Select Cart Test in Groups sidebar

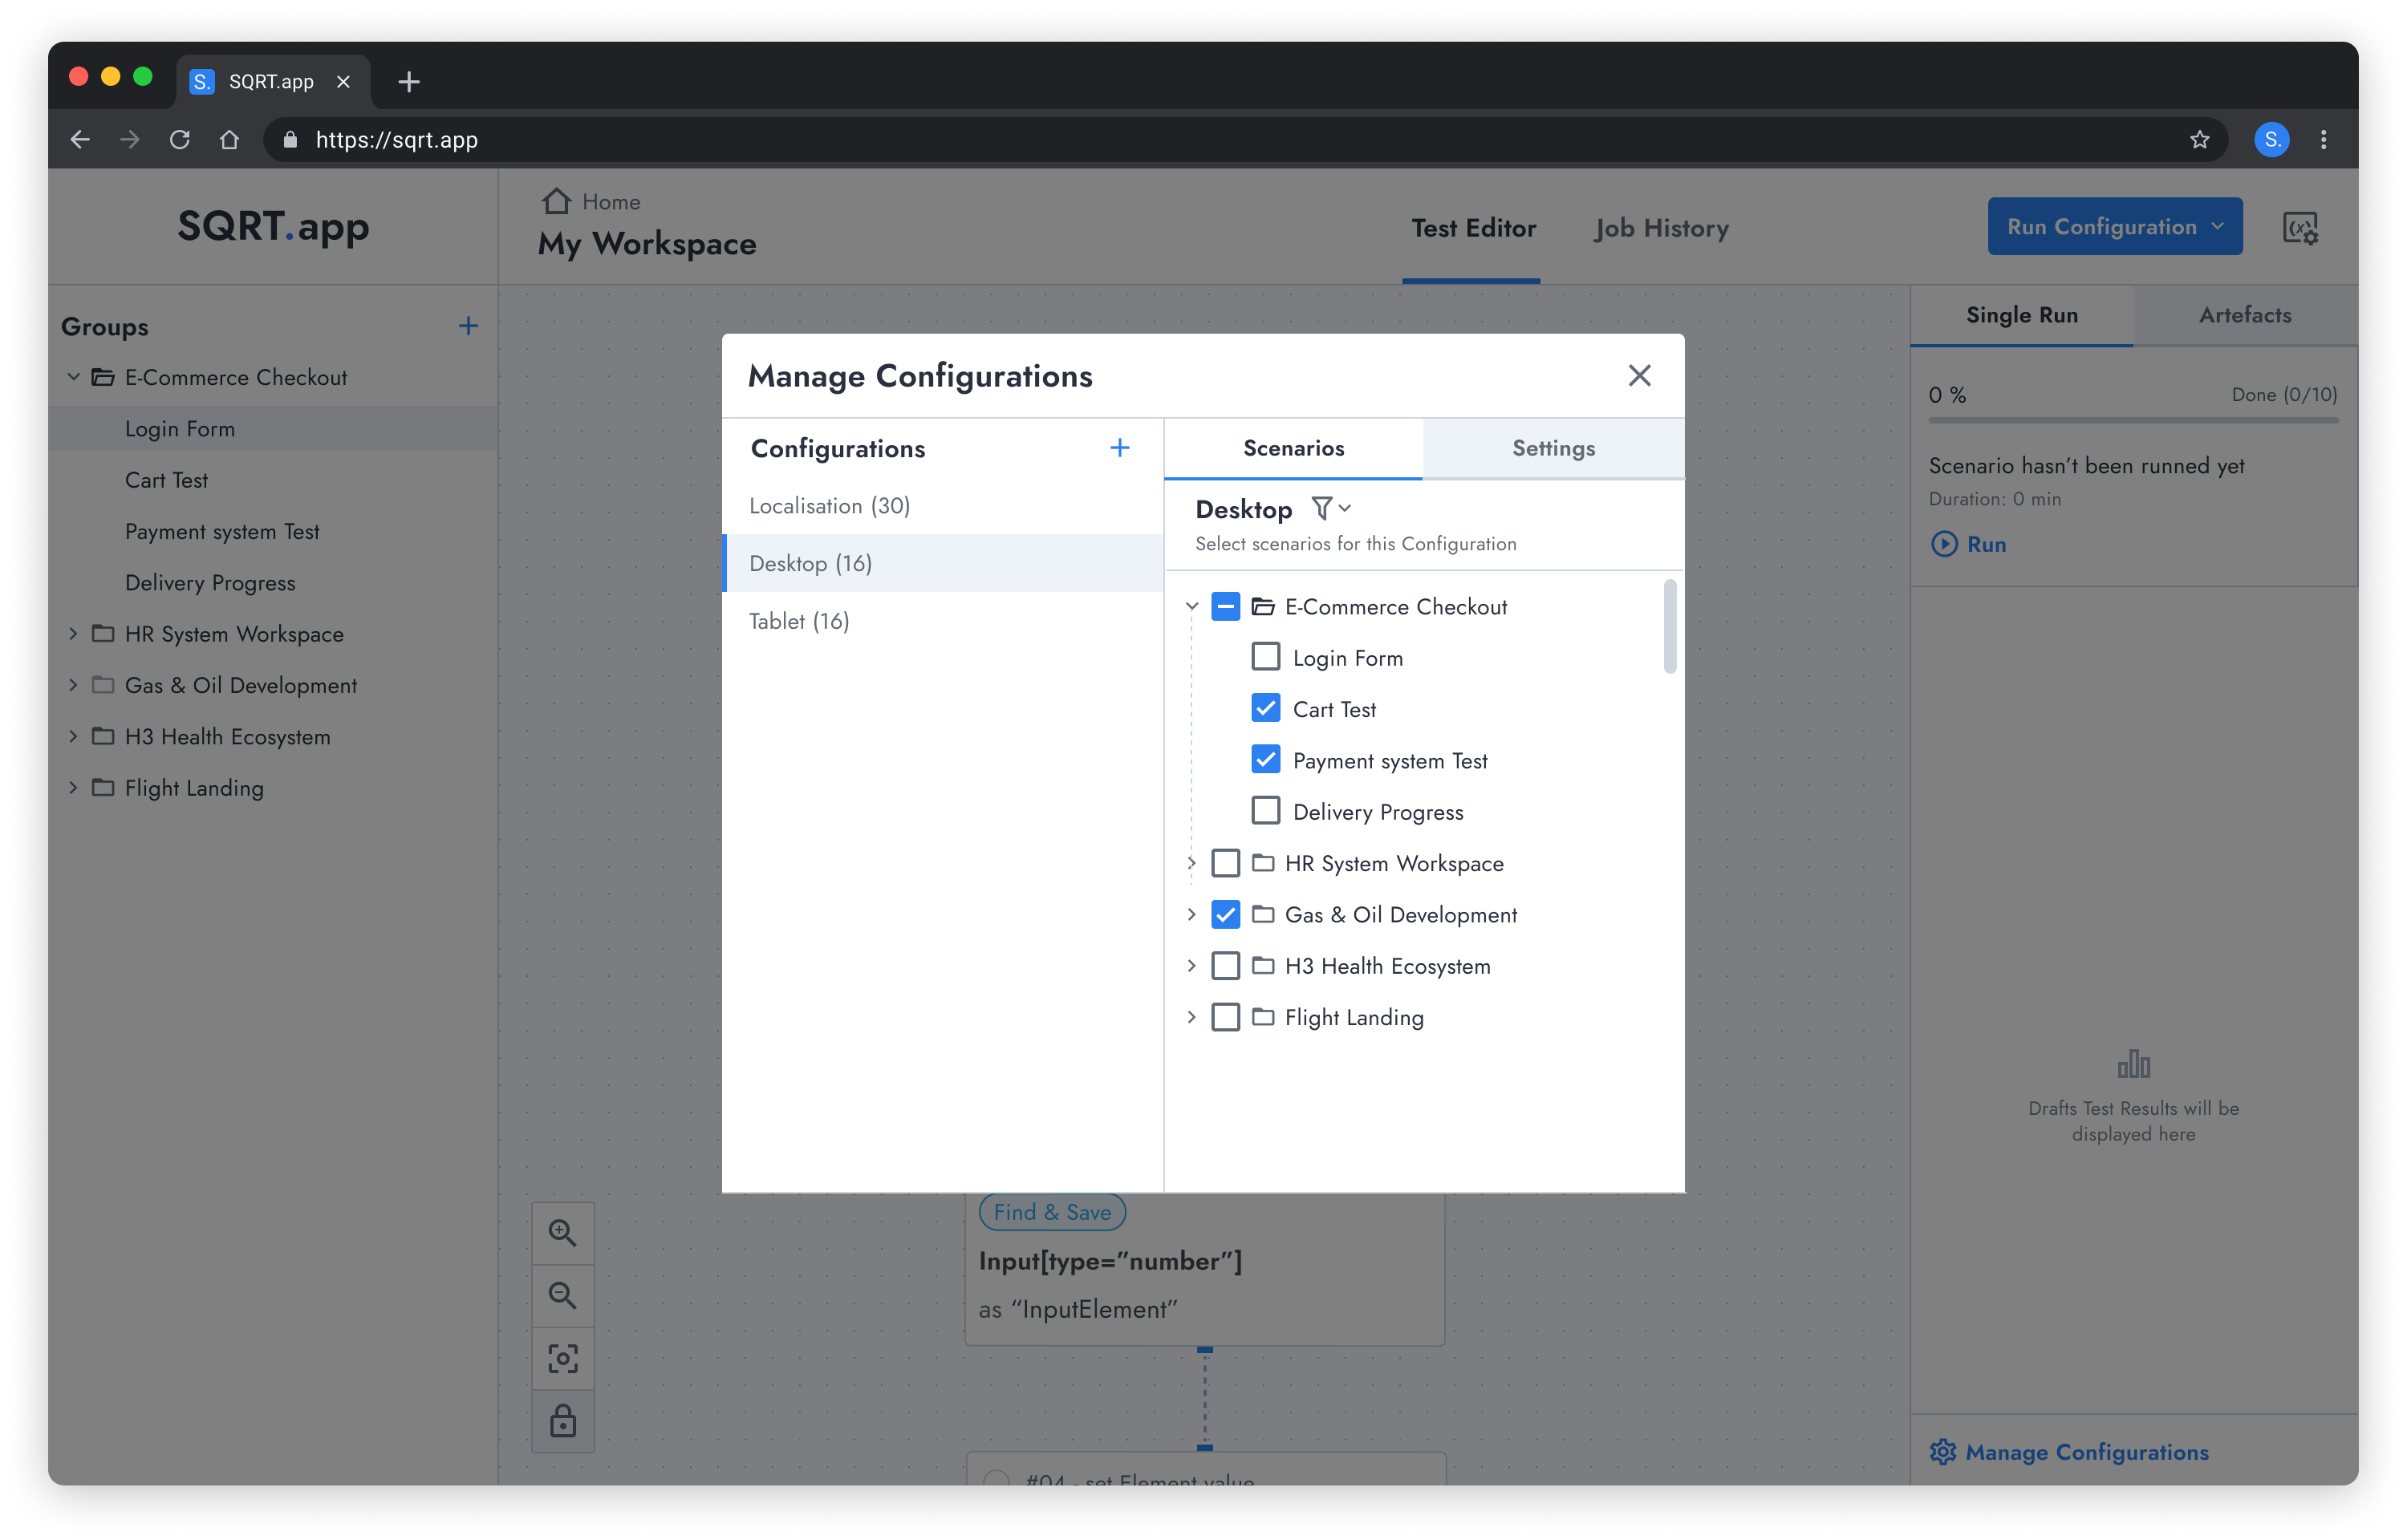272,480
